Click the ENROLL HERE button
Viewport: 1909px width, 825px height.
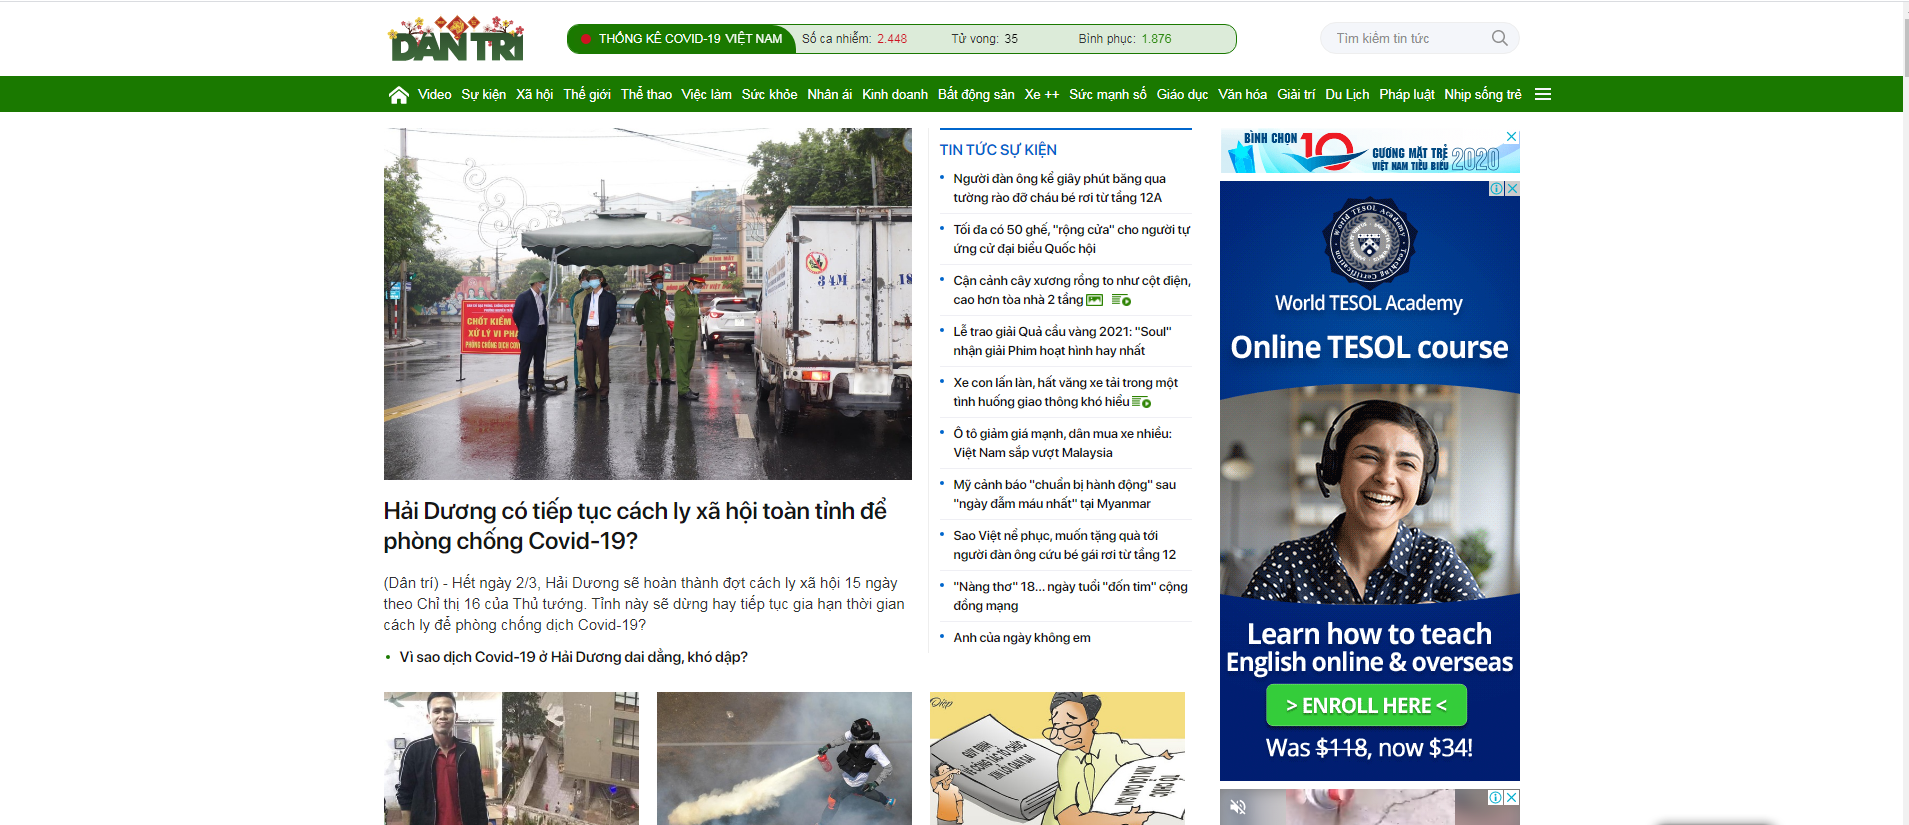point(1366,705)
